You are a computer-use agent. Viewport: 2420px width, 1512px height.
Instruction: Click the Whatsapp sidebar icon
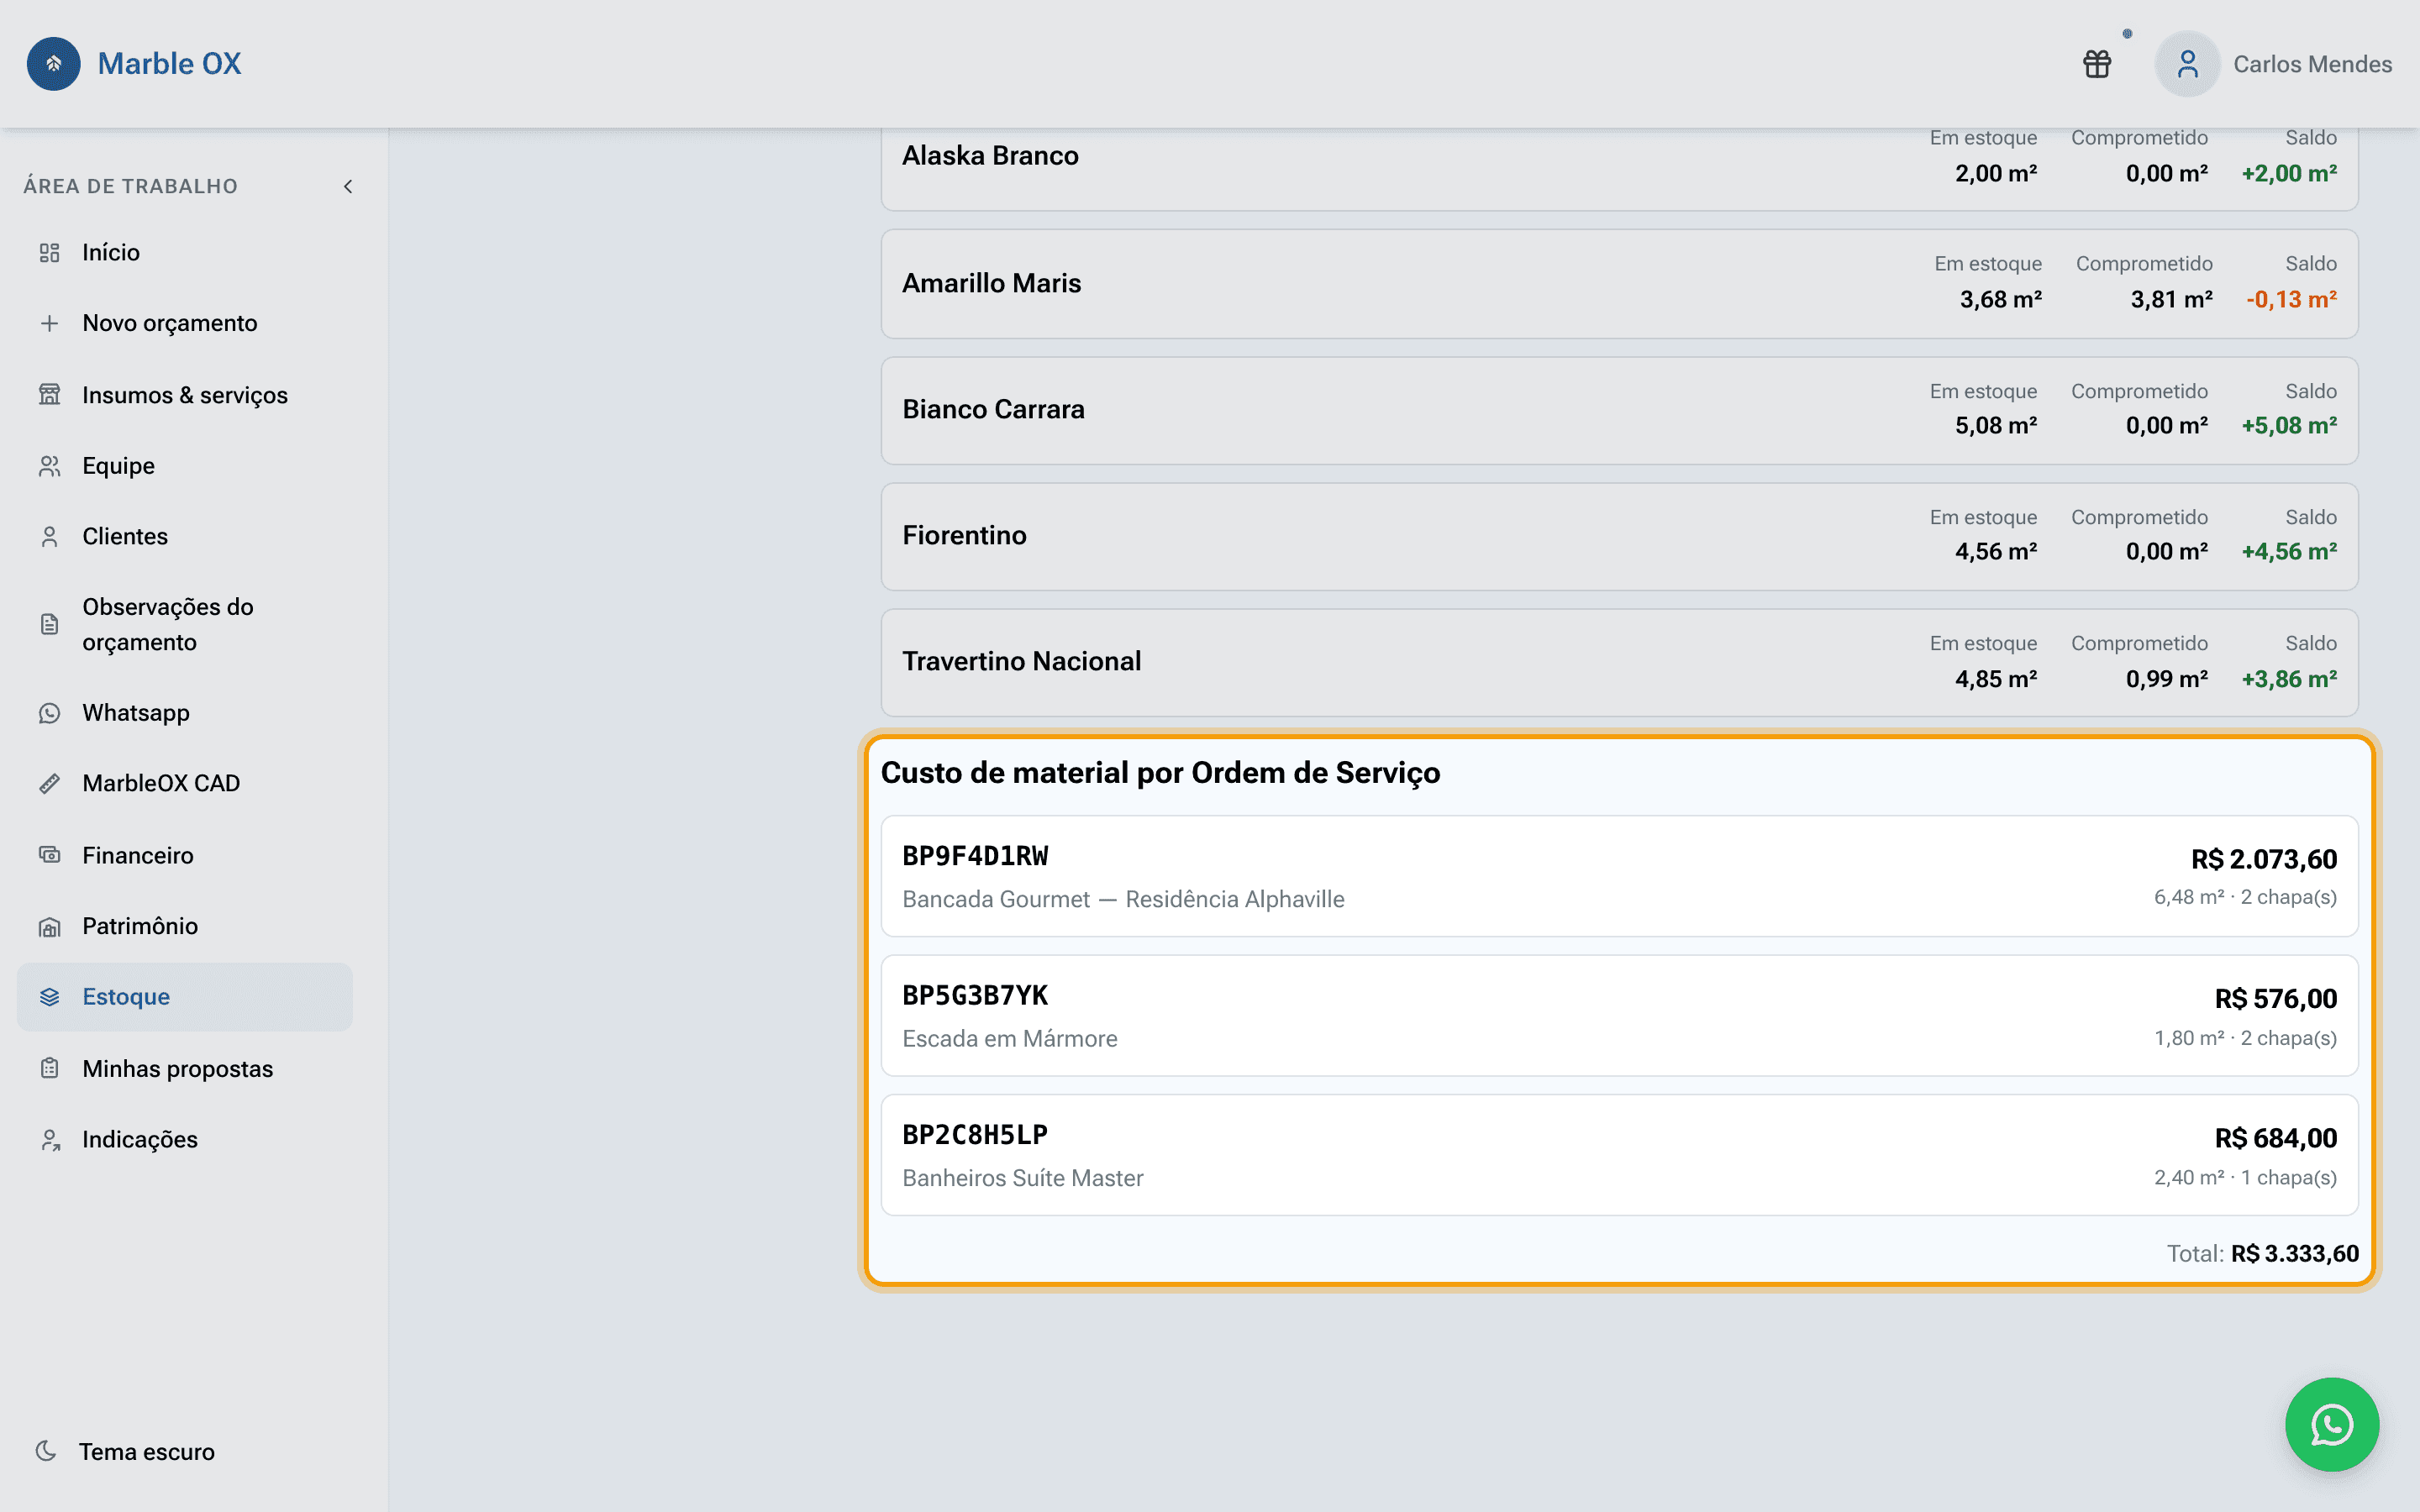[x=49, y=713]
